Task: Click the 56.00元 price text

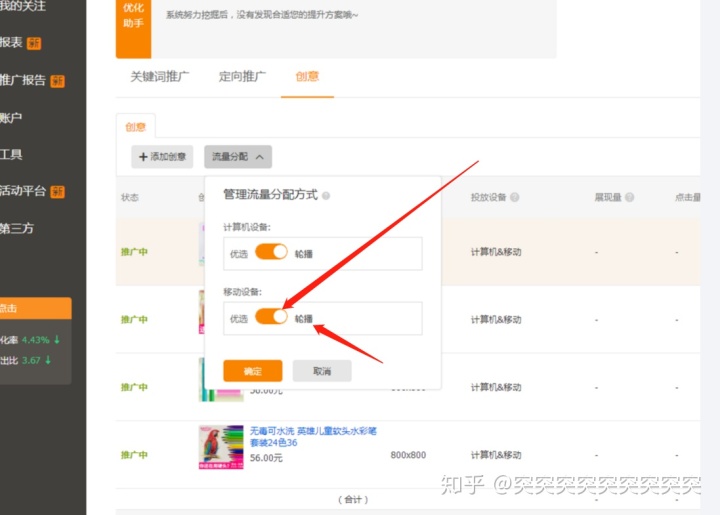Action: [x=266, y=458]
